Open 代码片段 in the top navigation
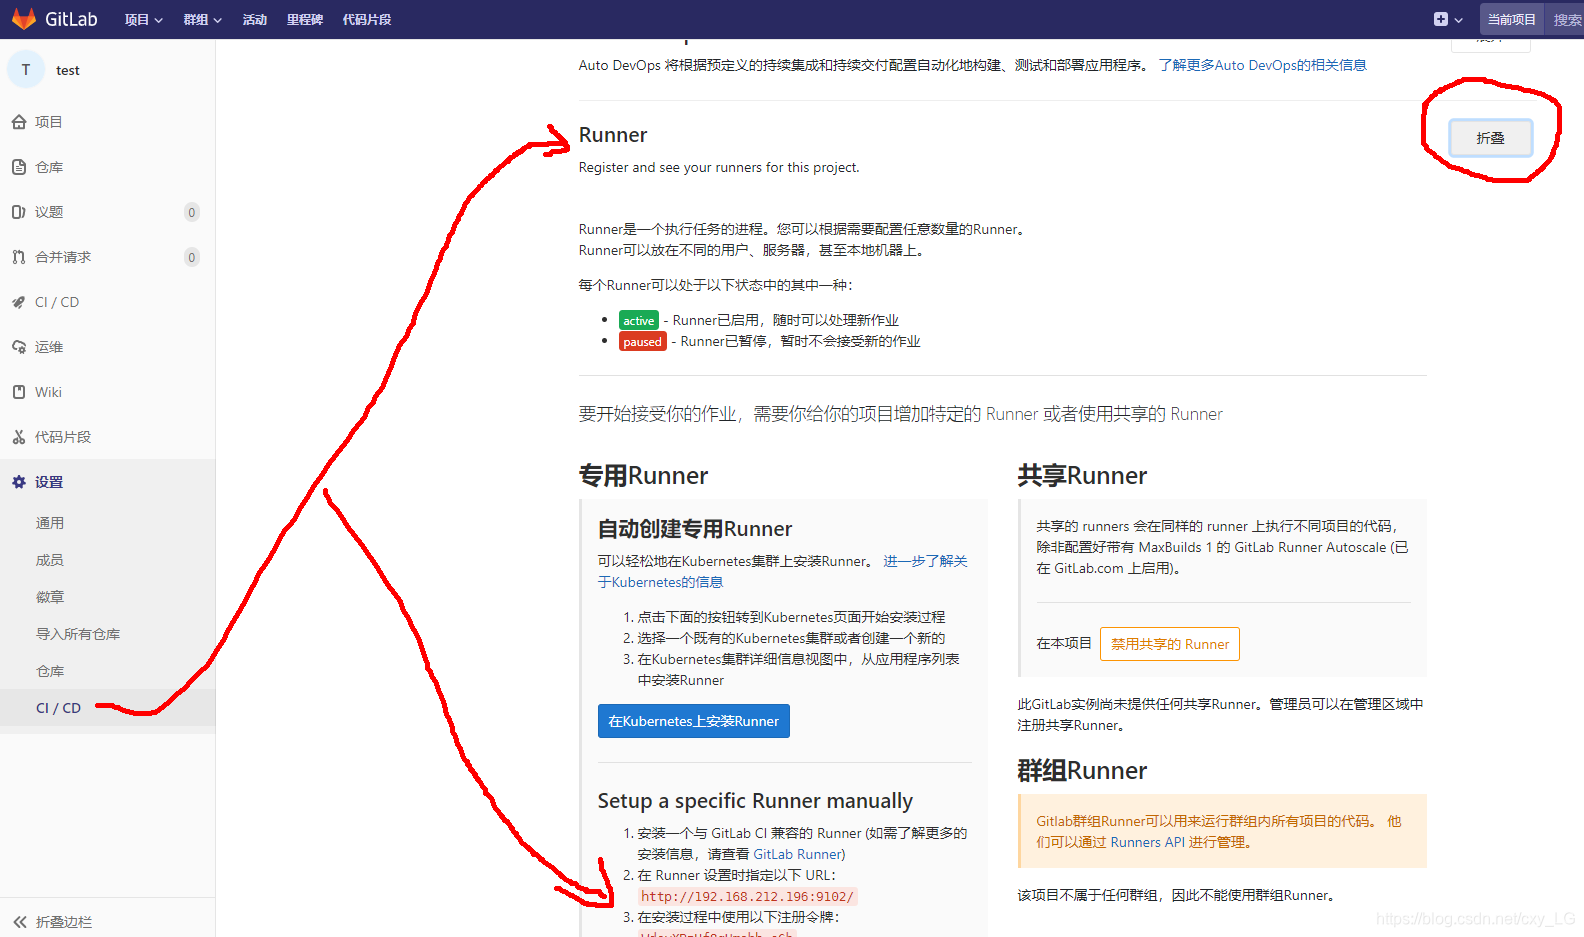The width and height of the screenshot is (1584, 937). point(367,20)
